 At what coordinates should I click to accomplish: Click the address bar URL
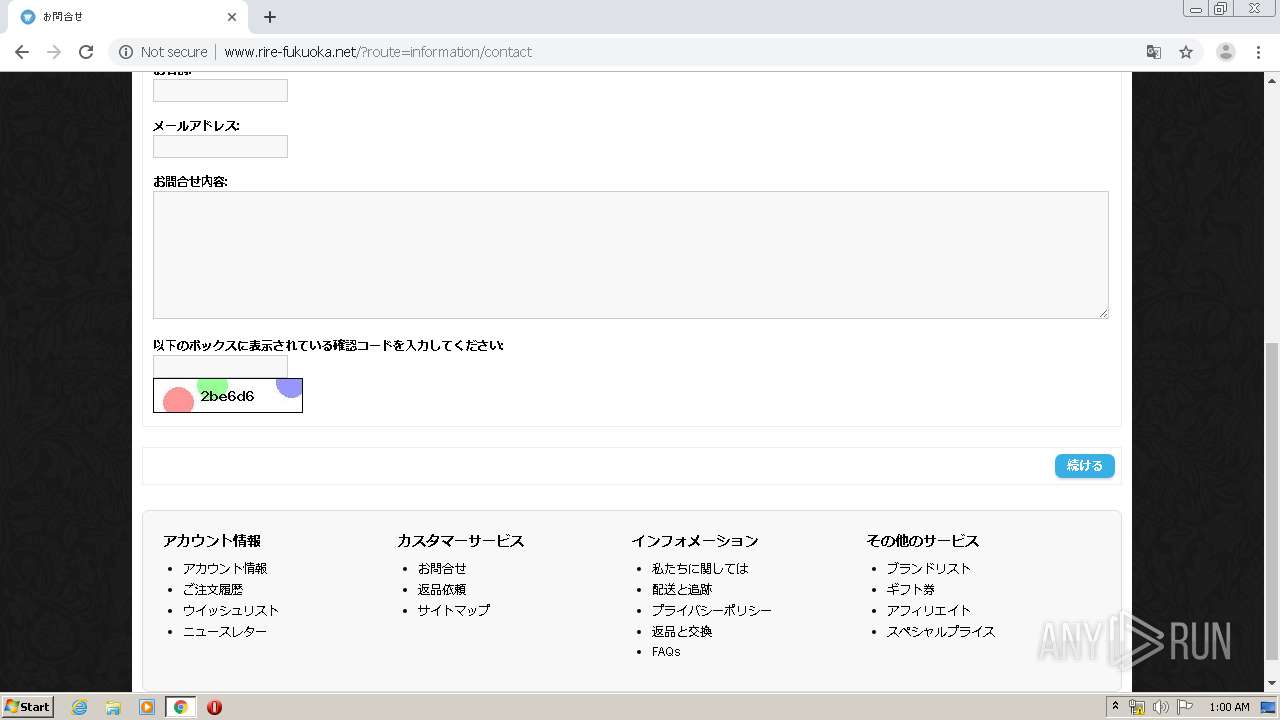(378, 52)
